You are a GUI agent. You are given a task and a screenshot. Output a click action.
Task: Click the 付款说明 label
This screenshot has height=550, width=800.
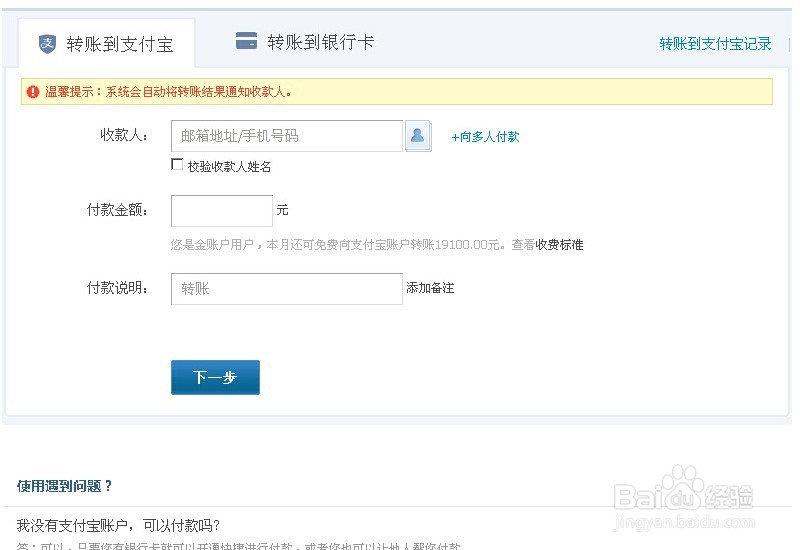click(117, 288)
